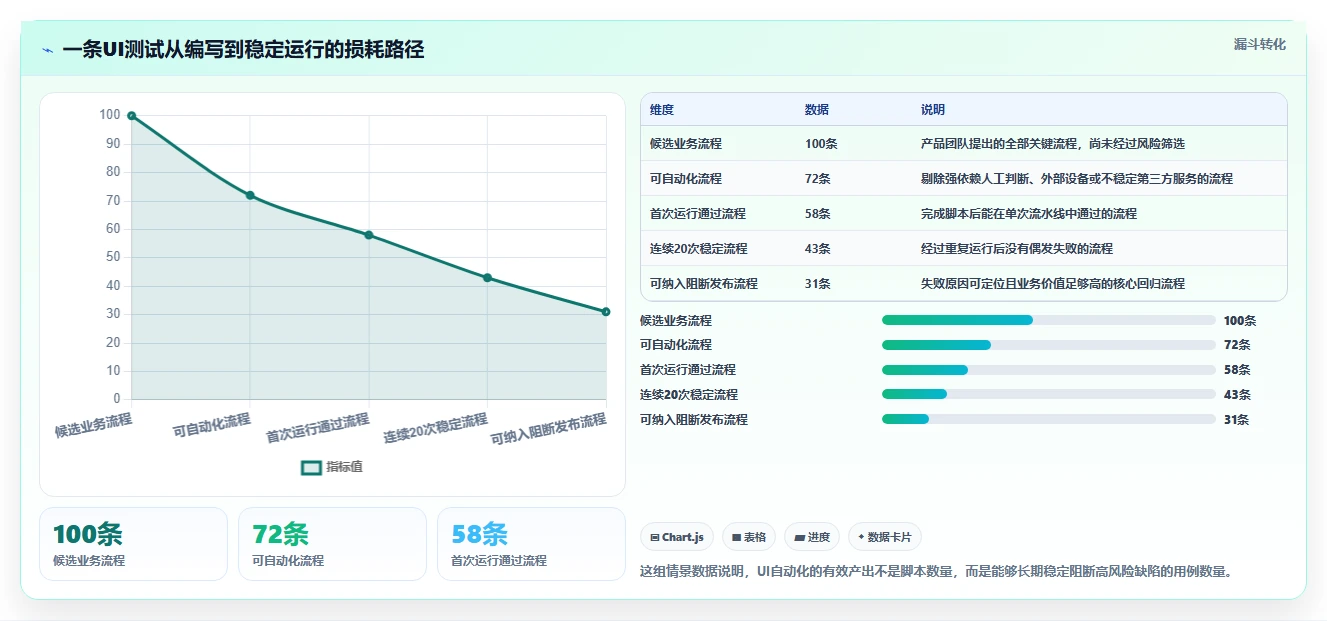The image size is (1327, 621).
Task: Click the 31条 table data cell
Action: click(818, 284)
